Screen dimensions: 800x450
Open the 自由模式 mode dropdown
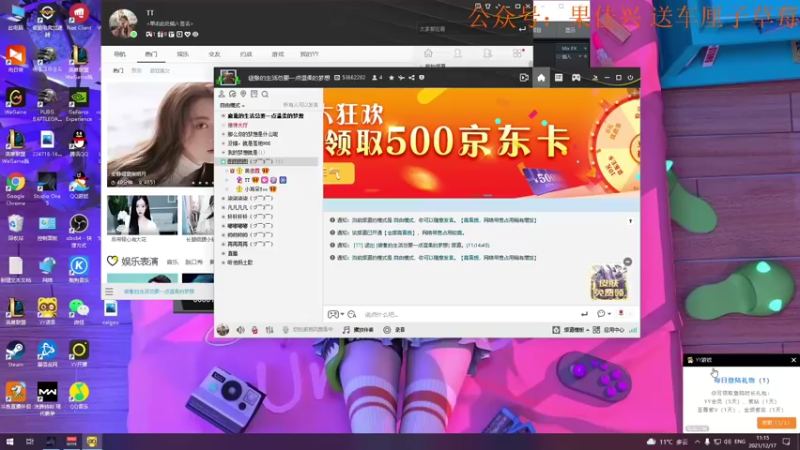coord(232,105)
